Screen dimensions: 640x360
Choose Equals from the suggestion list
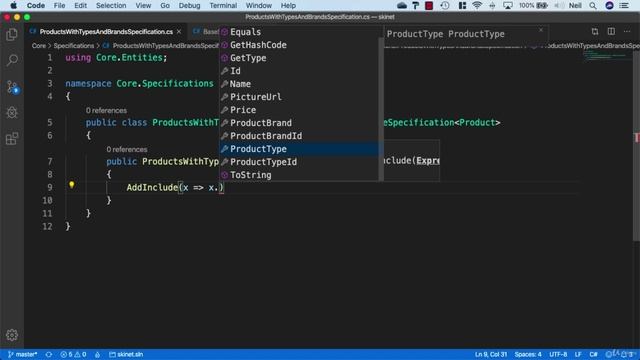point(299,32)
